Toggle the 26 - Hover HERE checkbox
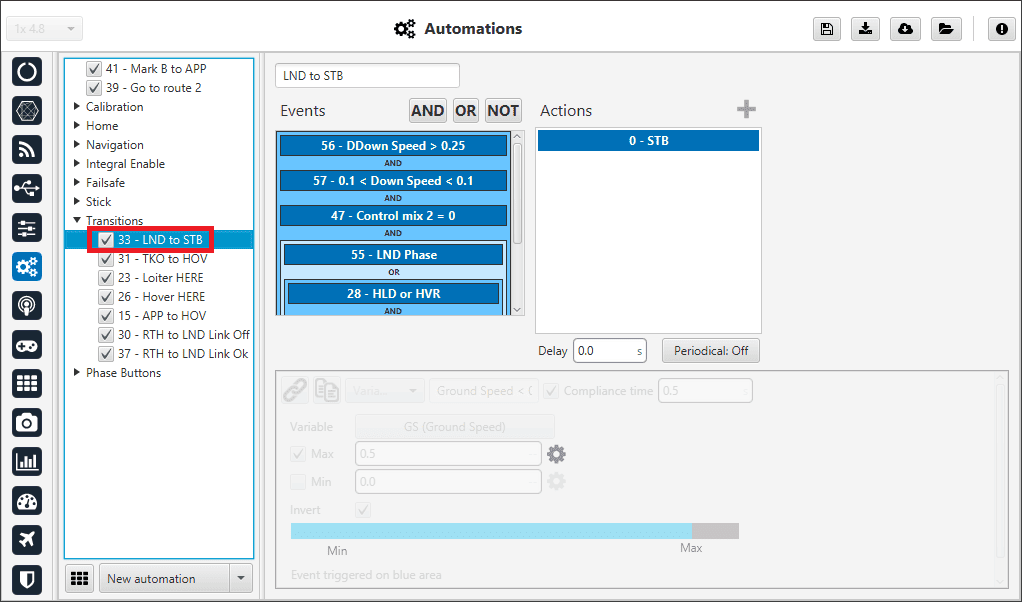The height and width of the screenshot is (602, 1022). point(106,297)
